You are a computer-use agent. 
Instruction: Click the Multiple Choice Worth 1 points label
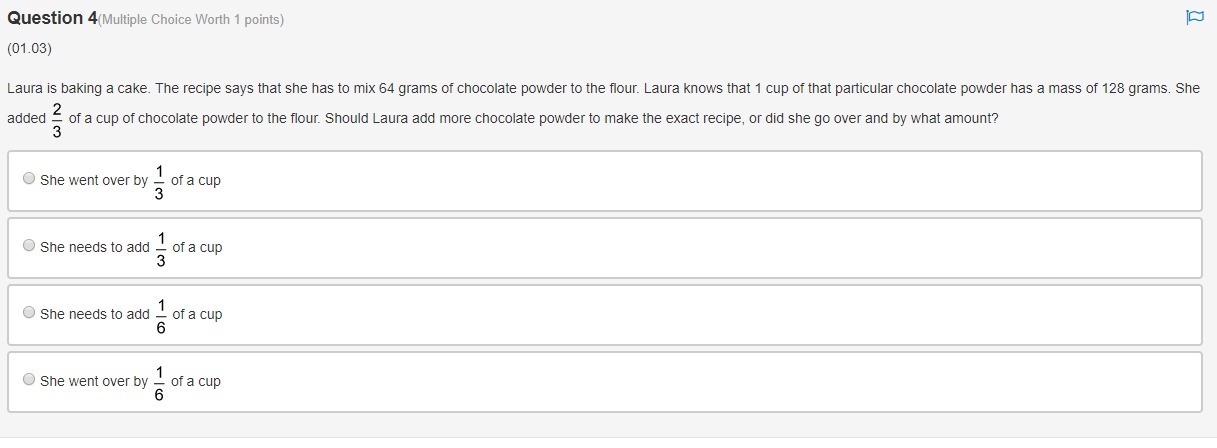click(x=191, y=20)
